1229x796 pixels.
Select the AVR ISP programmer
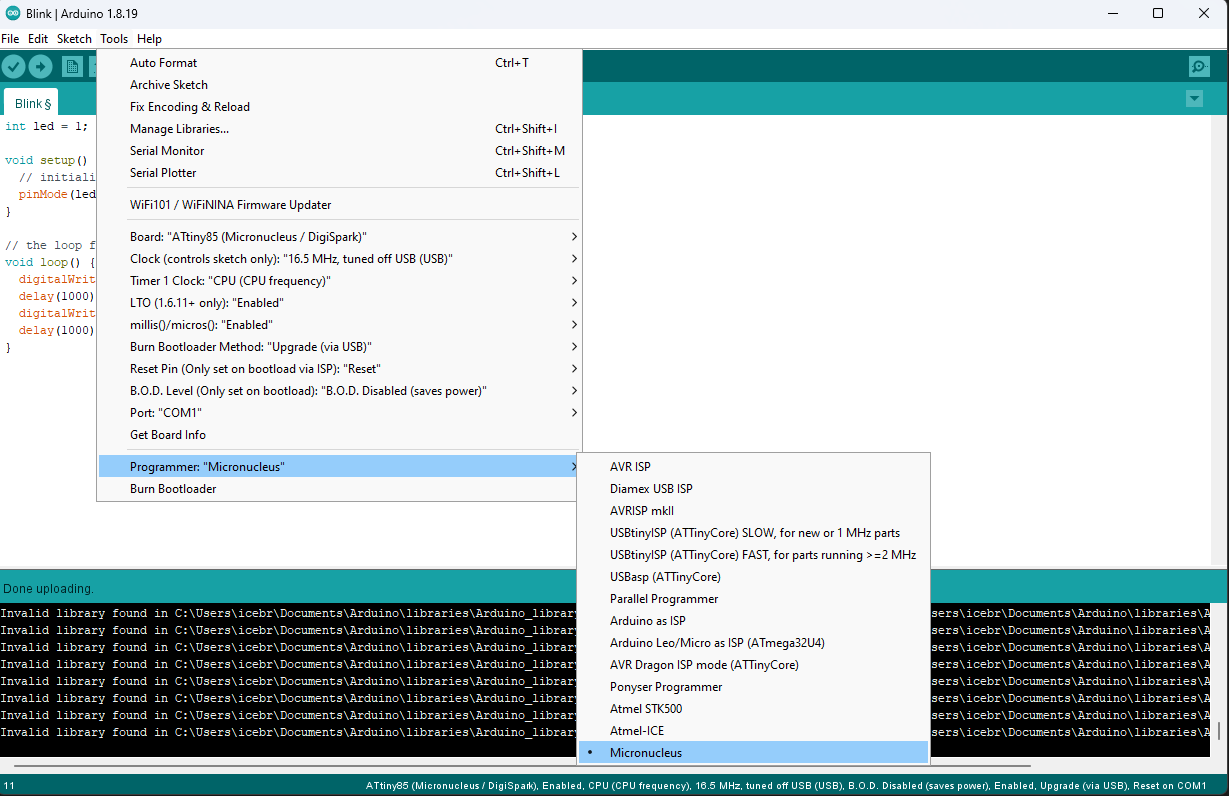(x=630, y=467)
